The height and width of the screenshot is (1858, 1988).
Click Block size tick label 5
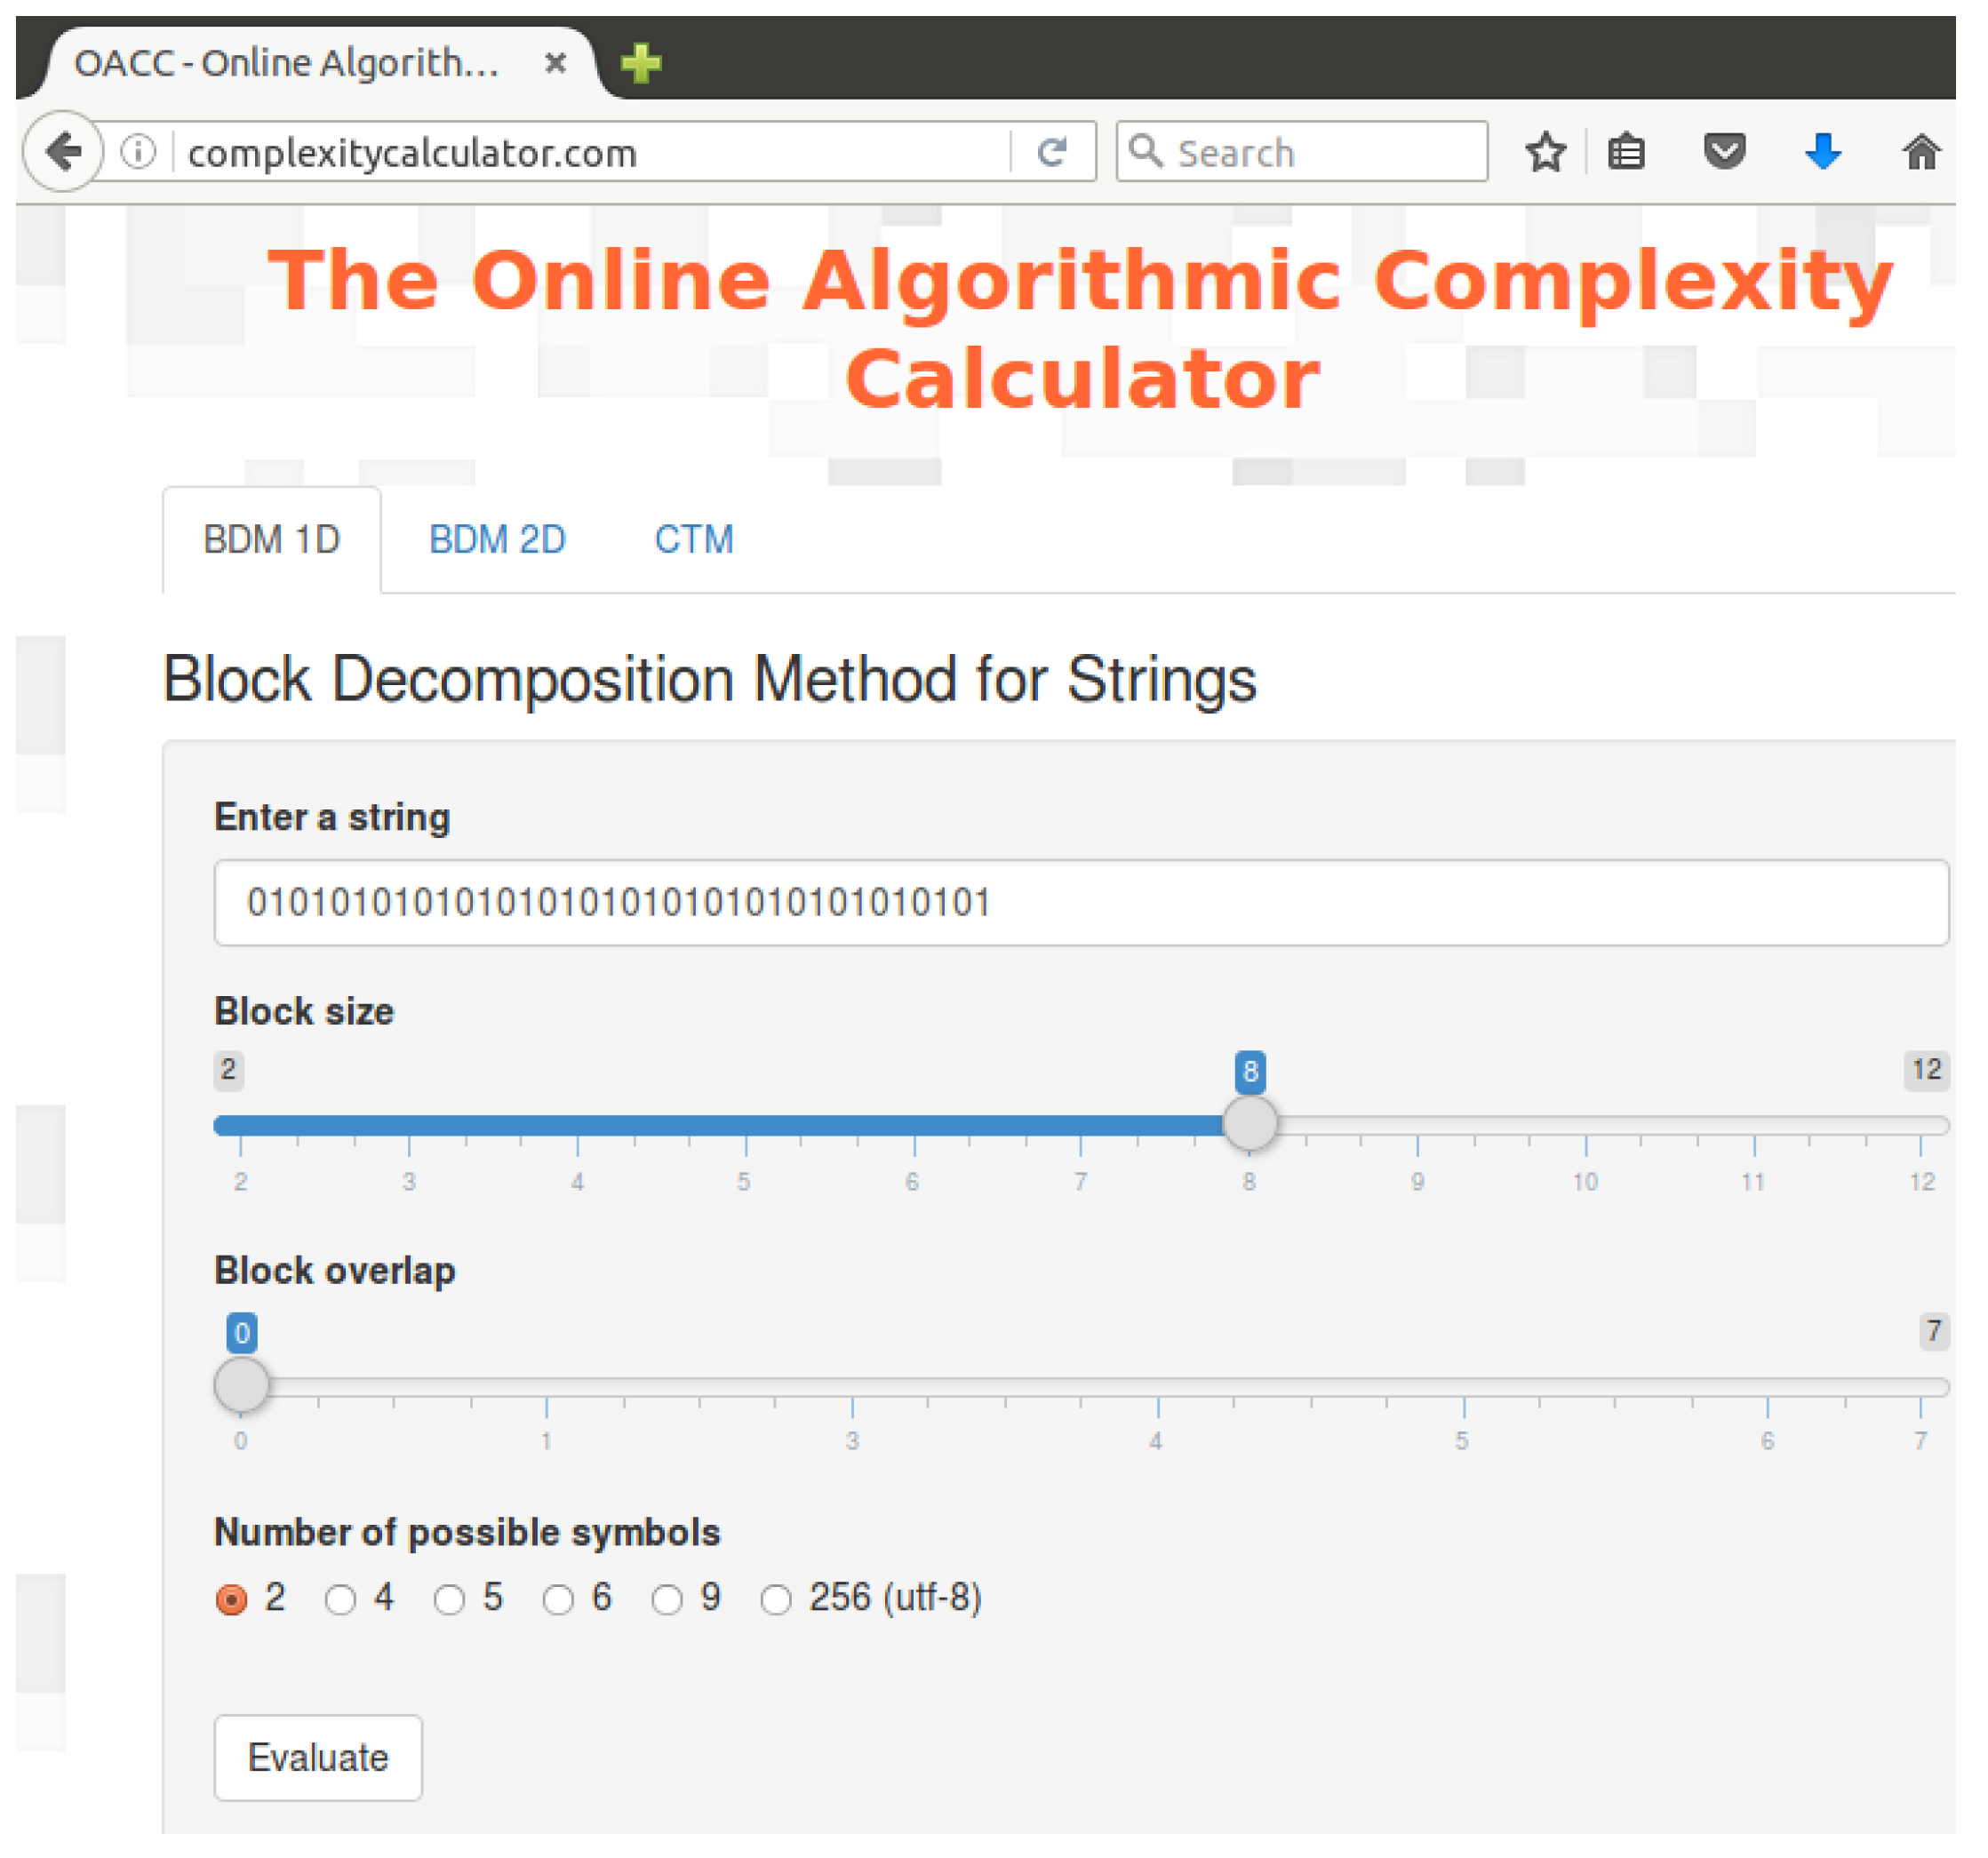coord(744,1182)
